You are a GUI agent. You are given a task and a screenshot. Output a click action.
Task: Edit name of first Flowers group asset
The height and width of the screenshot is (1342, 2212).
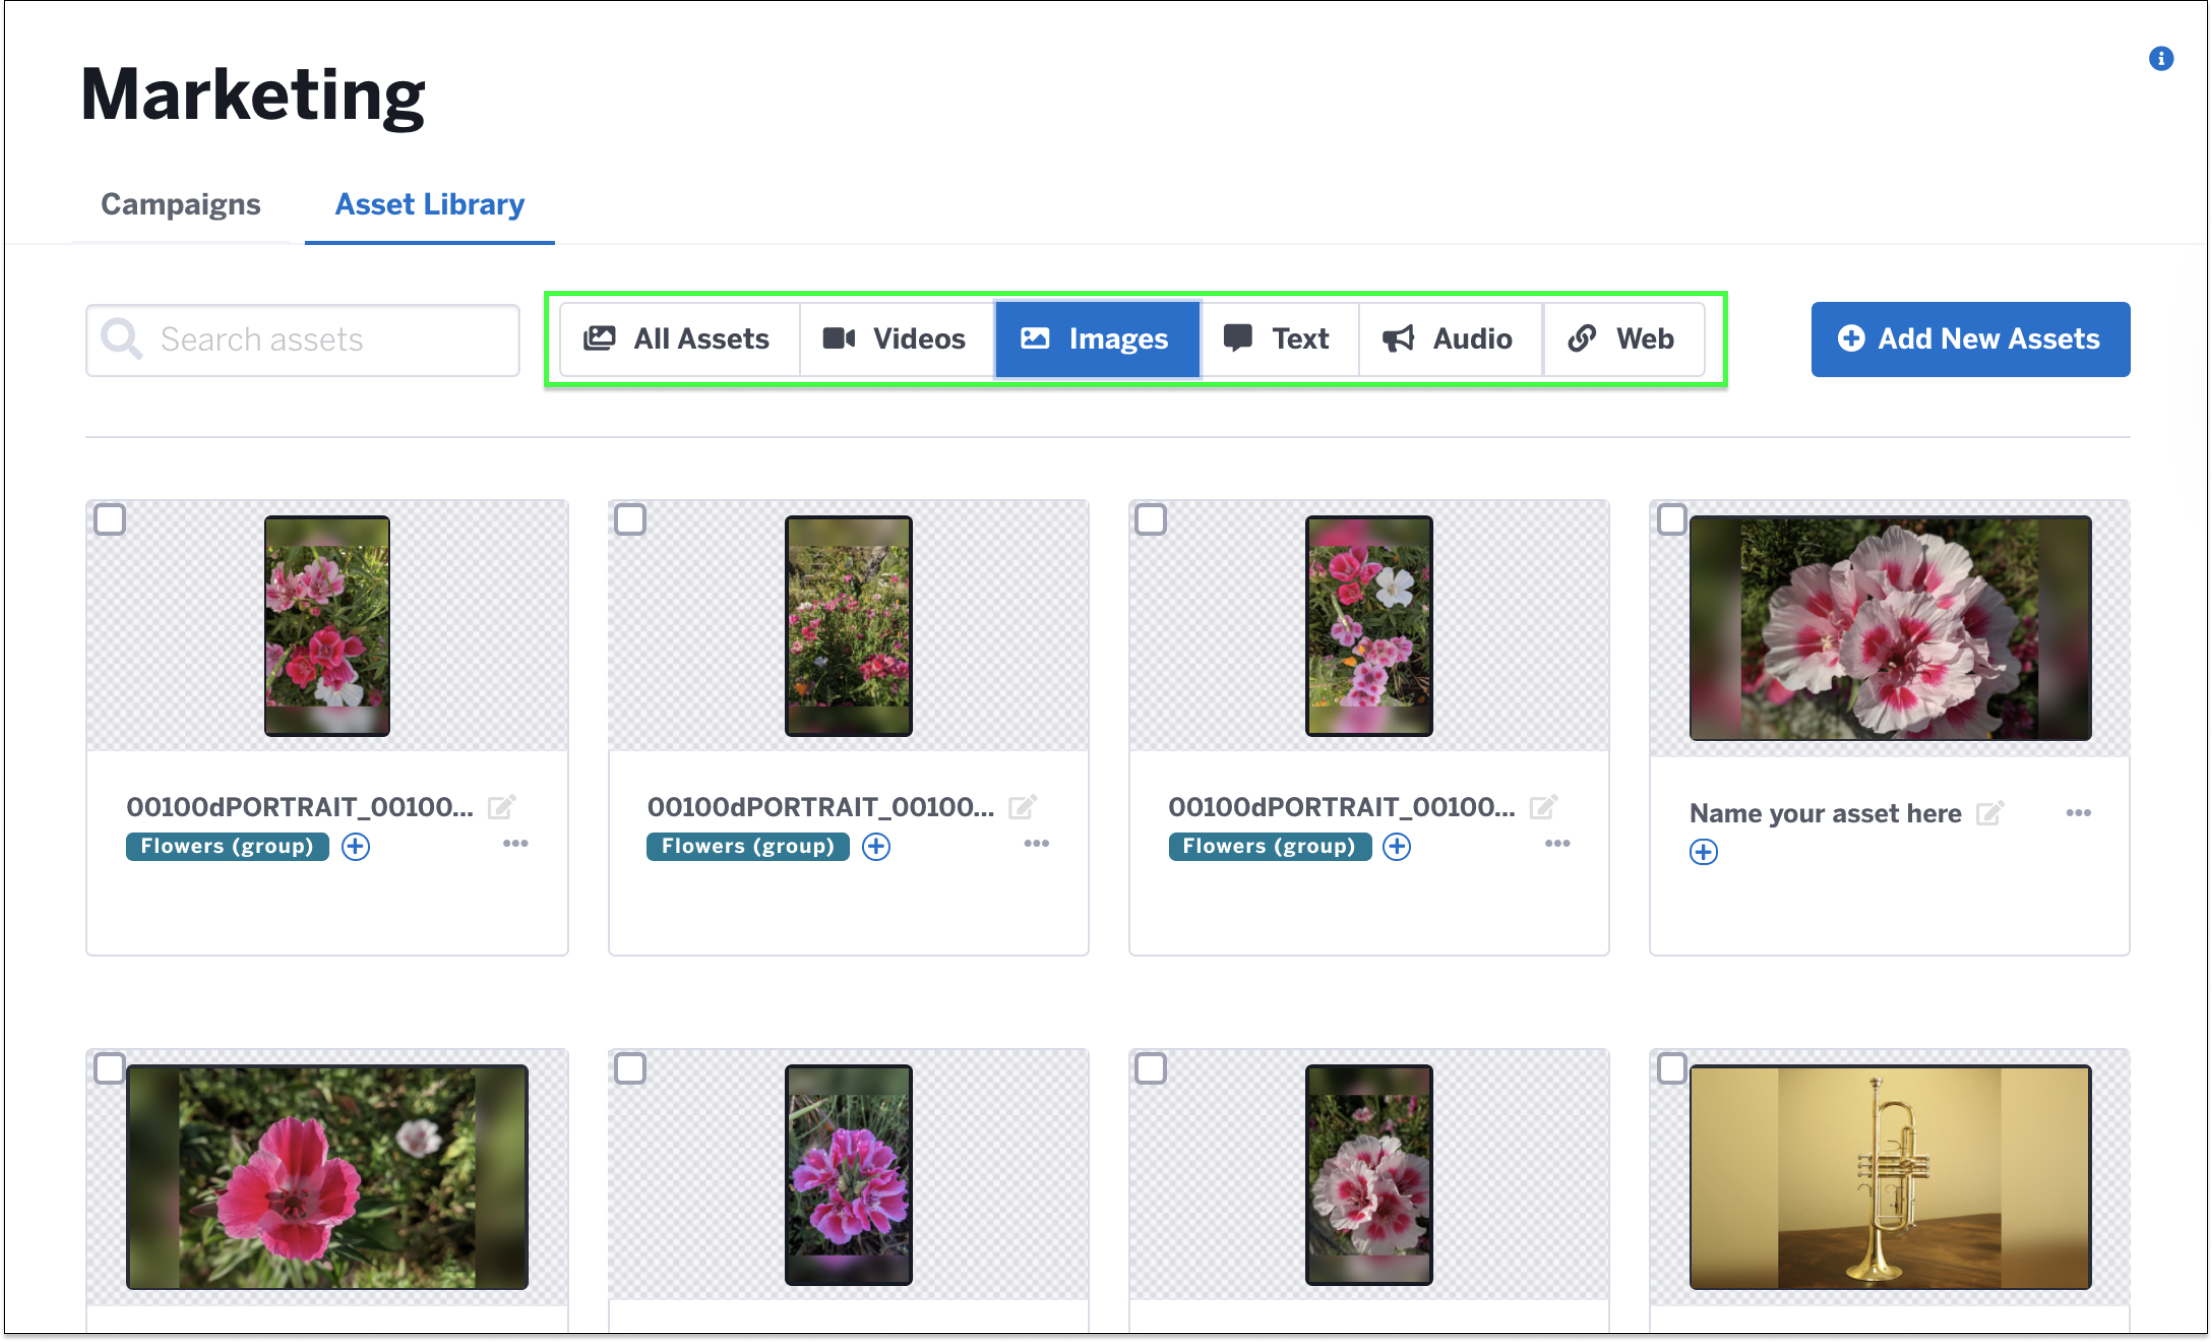pos(501,806)
